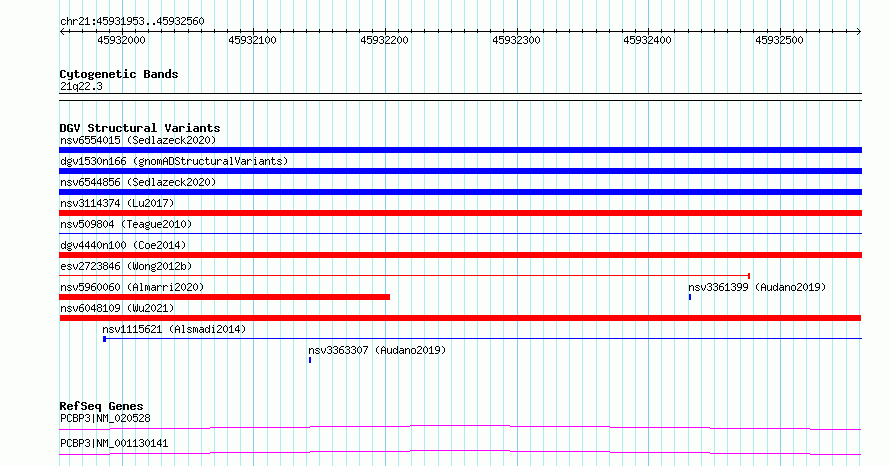Click the 21q22.3 cytogenetic band label

click(x=81, y=86)
